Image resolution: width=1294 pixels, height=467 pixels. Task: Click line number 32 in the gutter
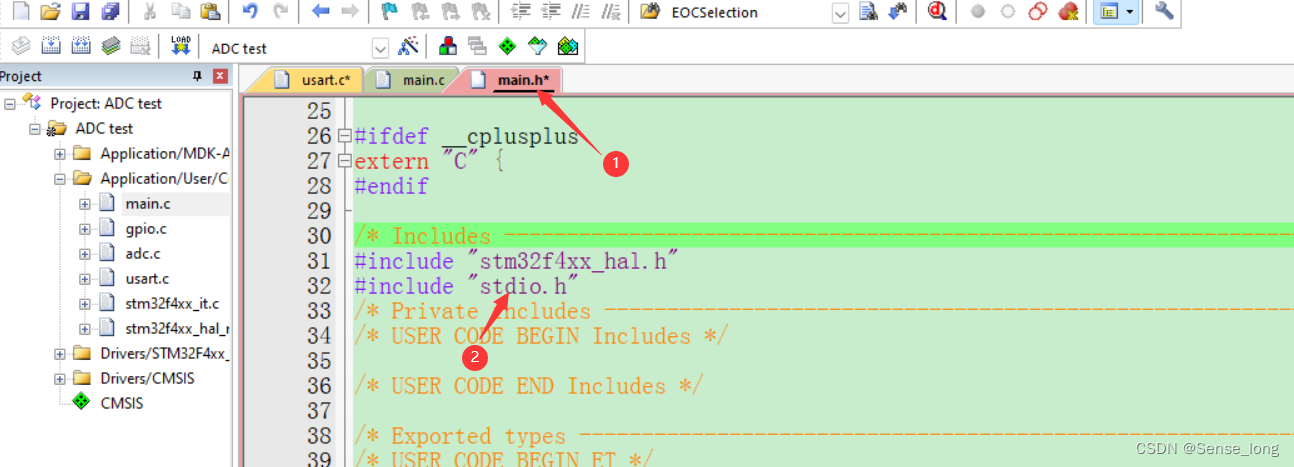tap(318, 286)
